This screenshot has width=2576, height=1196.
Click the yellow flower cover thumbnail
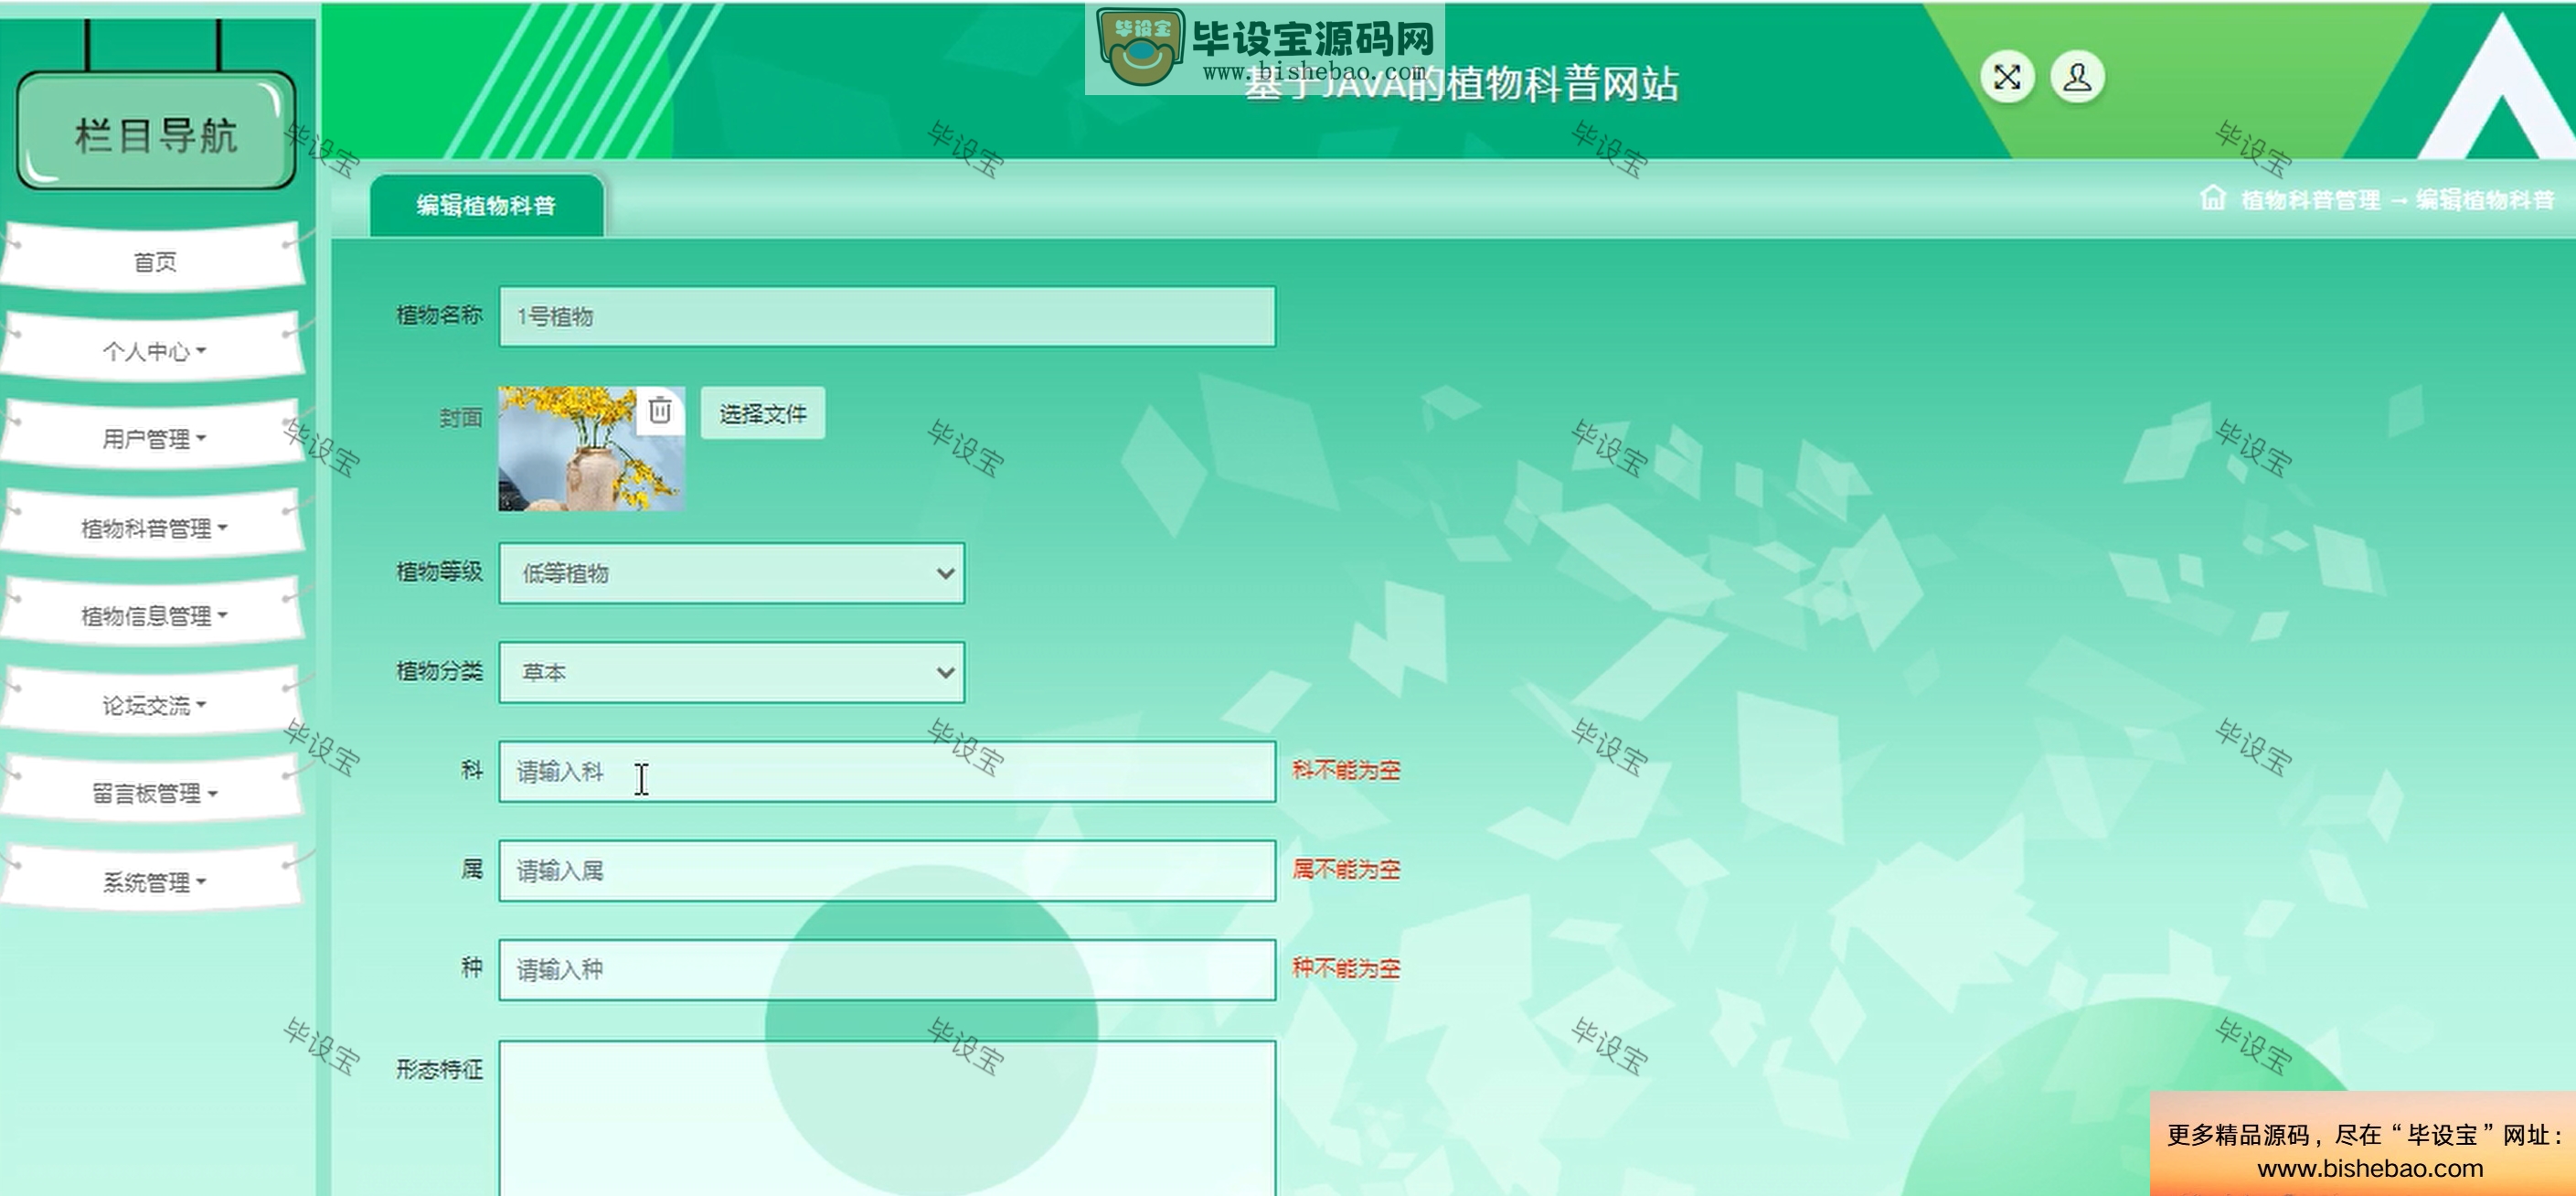point(591,449)
